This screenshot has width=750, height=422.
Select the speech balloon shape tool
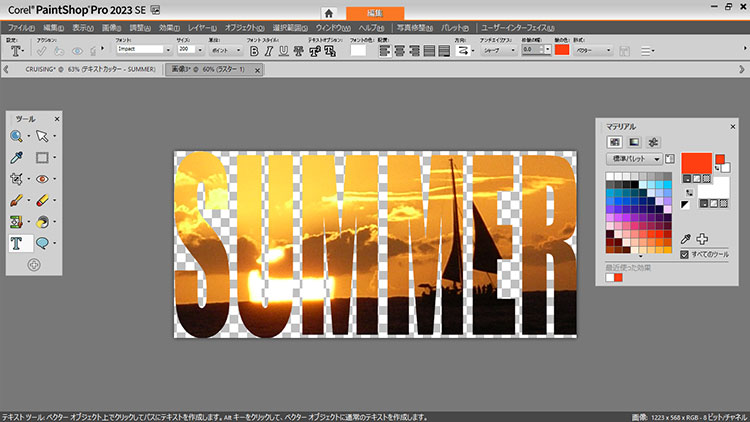coord(42,243)
